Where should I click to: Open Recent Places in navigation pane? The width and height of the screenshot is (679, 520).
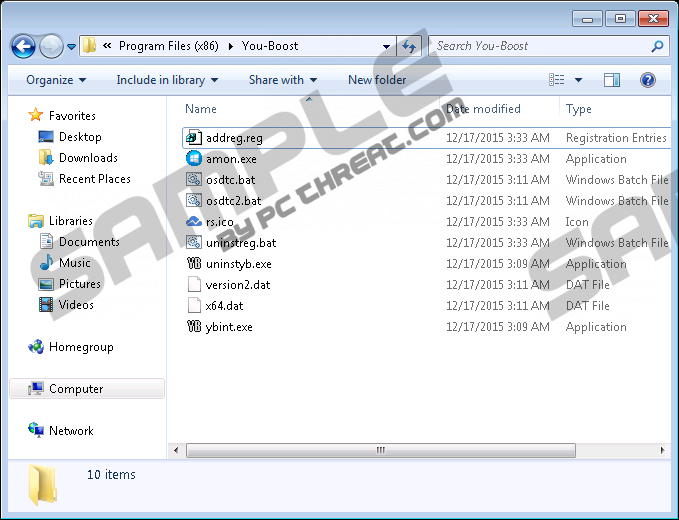pos(94,179)
